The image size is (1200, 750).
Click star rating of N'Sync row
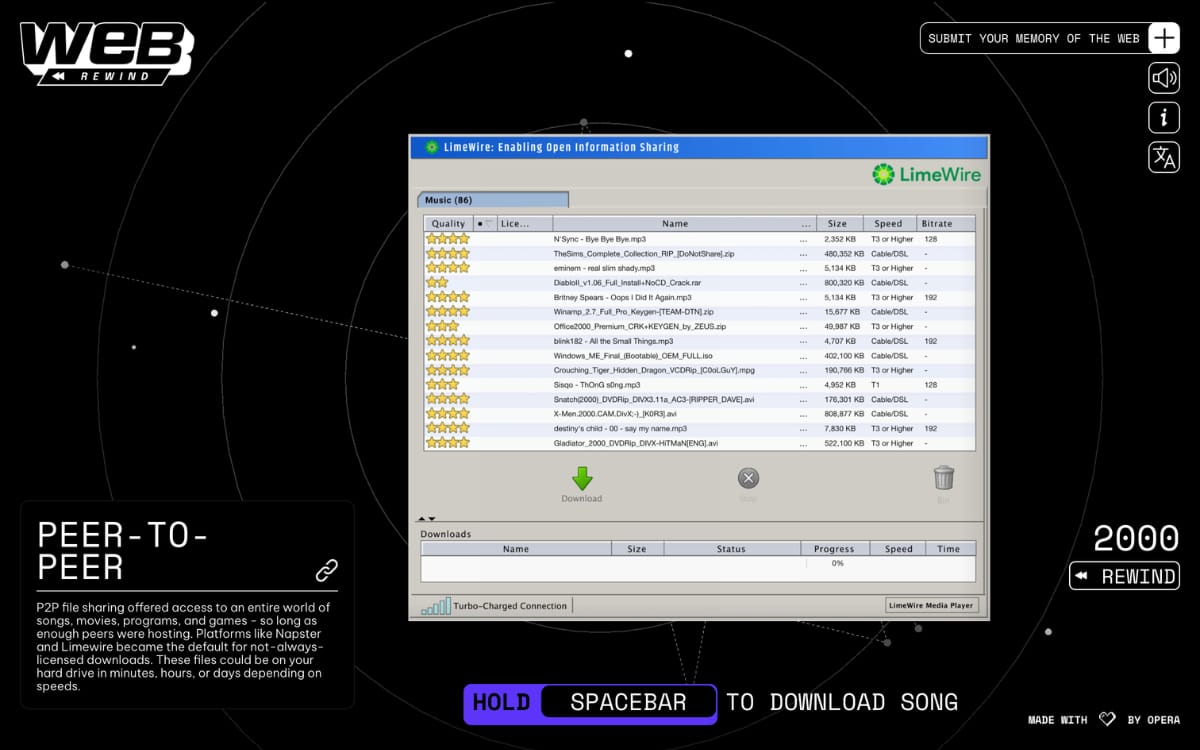tap(447, 239)
